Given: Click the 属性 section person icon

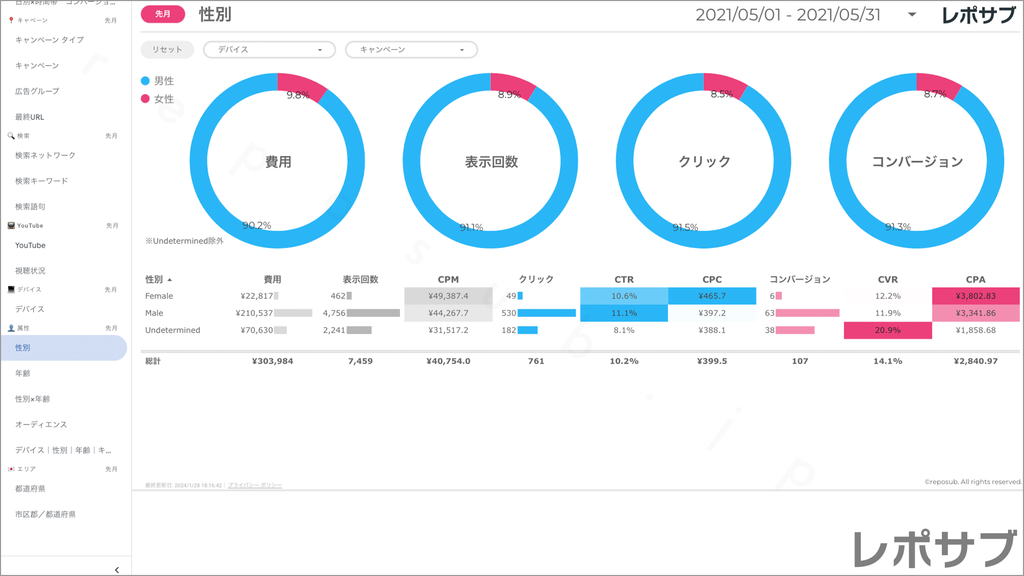Looking at the screenshot, I should point(10,328).
